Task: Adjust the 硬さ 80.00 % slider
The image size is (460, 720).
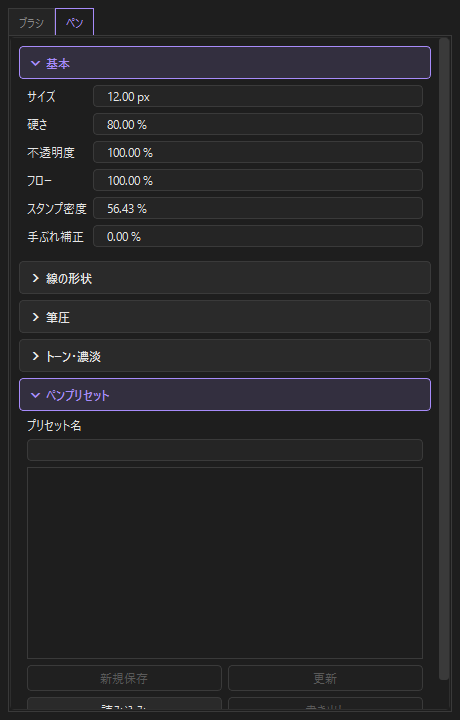Action: click(258, 124)
